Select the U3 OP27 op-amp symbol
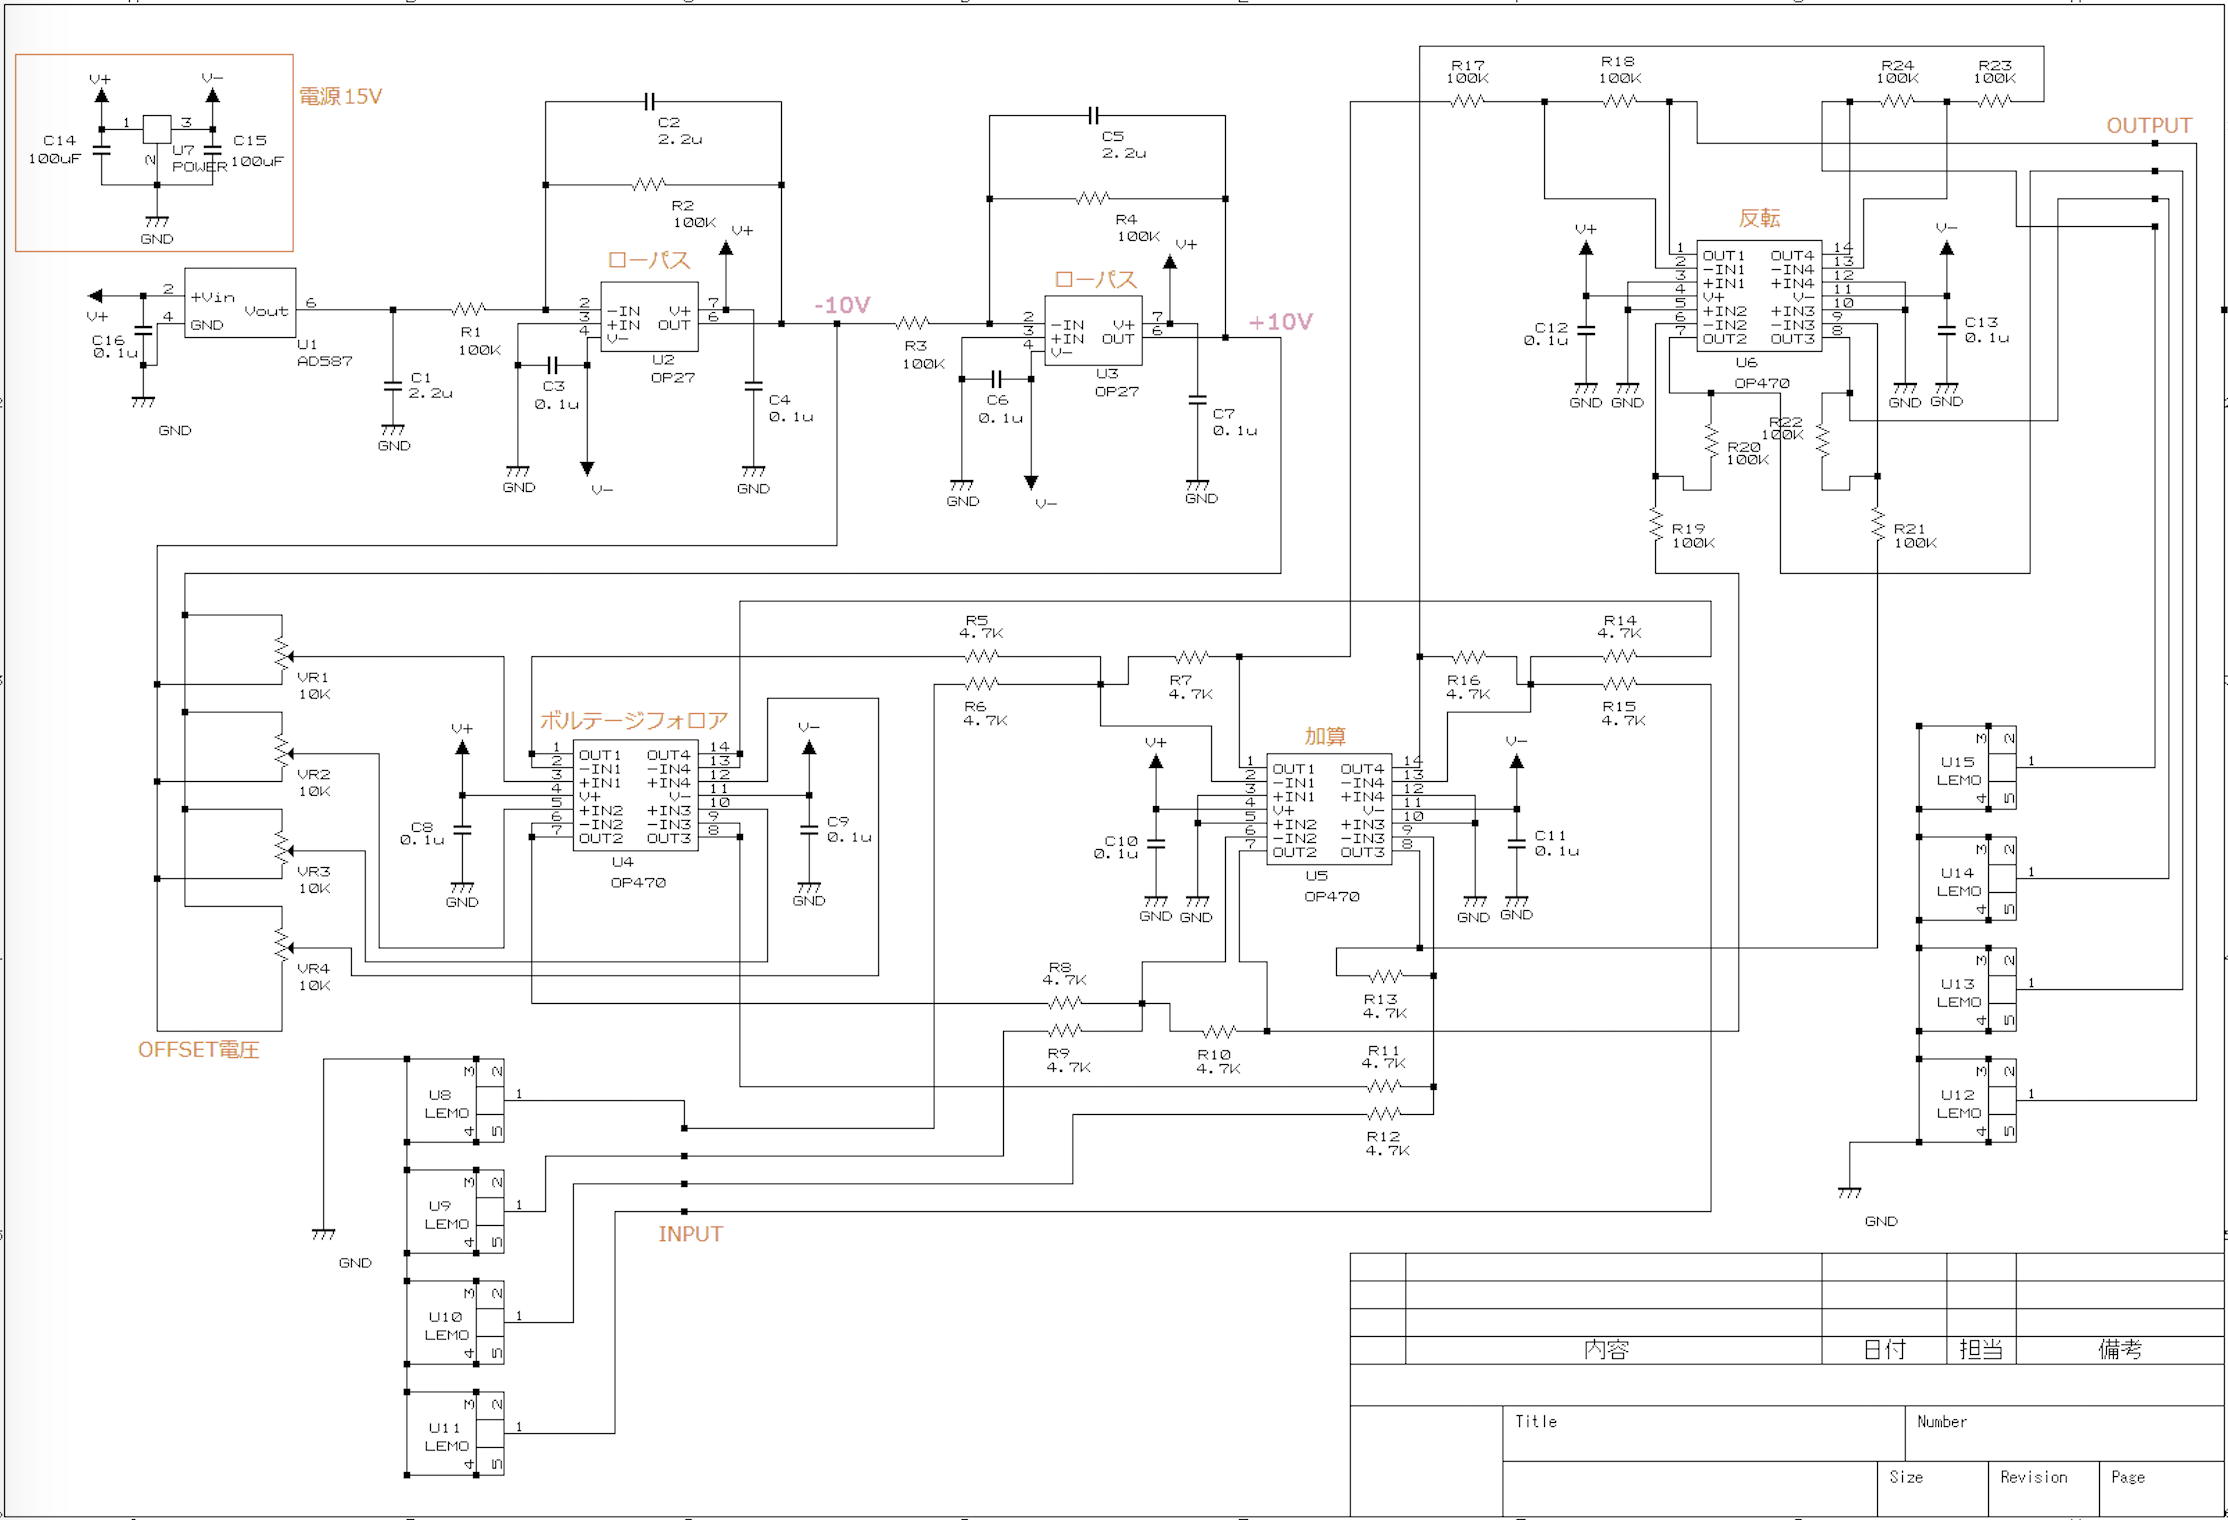 coord(1092,331)
